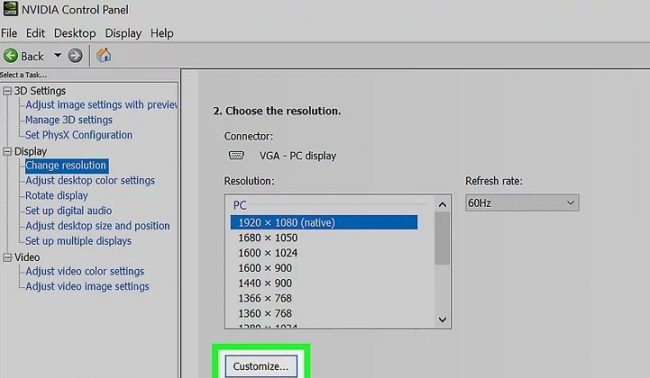This screenshot has width=650, height=378.
Task: Select Change resolution task
Action: click(66, 165)
